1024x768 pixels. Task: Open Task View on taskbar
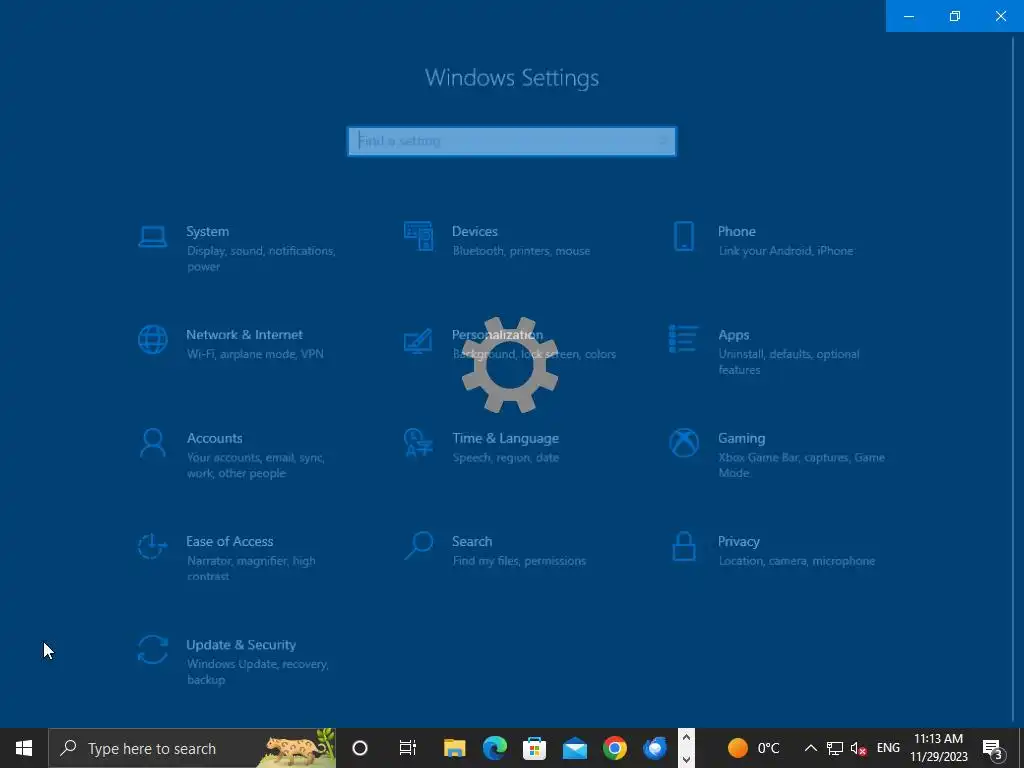click(408, 748)
